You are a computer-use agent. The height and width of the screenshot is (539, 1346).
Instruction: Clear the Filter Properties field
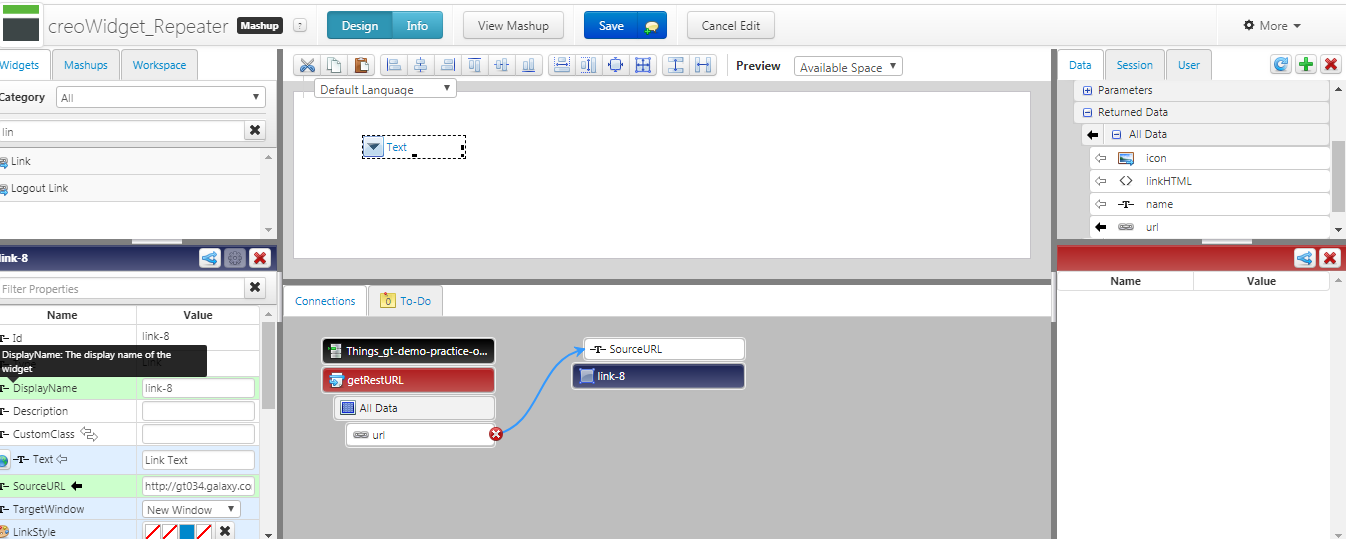coord(255,288)
